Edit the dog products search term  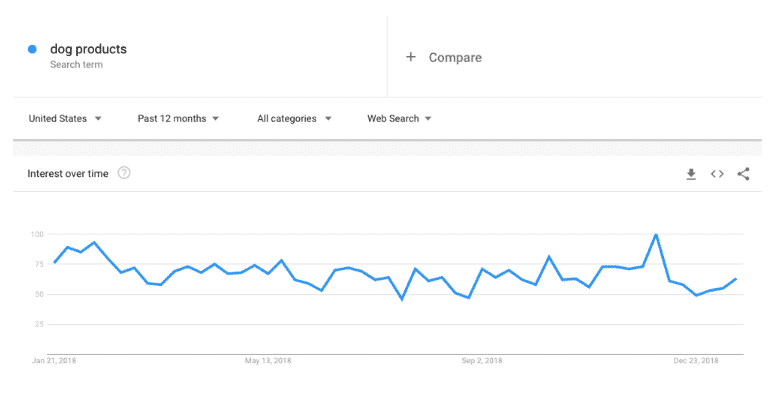88,49
